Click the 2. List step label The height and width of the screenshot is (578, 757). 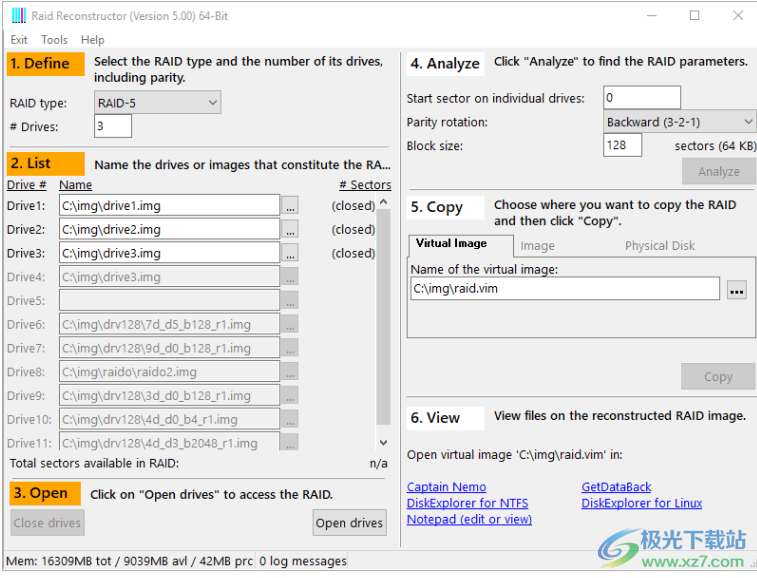46,164
